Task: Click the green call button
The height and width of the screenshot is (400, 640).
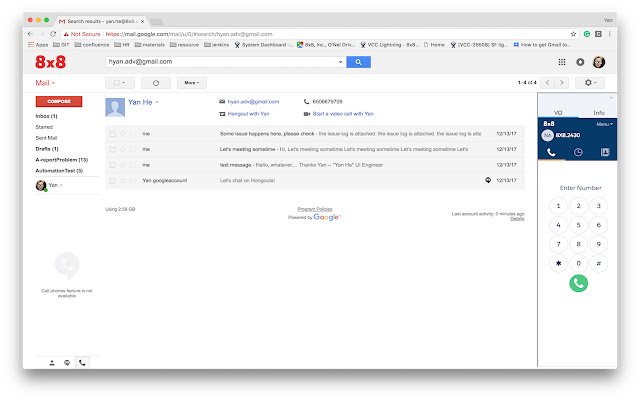Action: click(578, 283)
